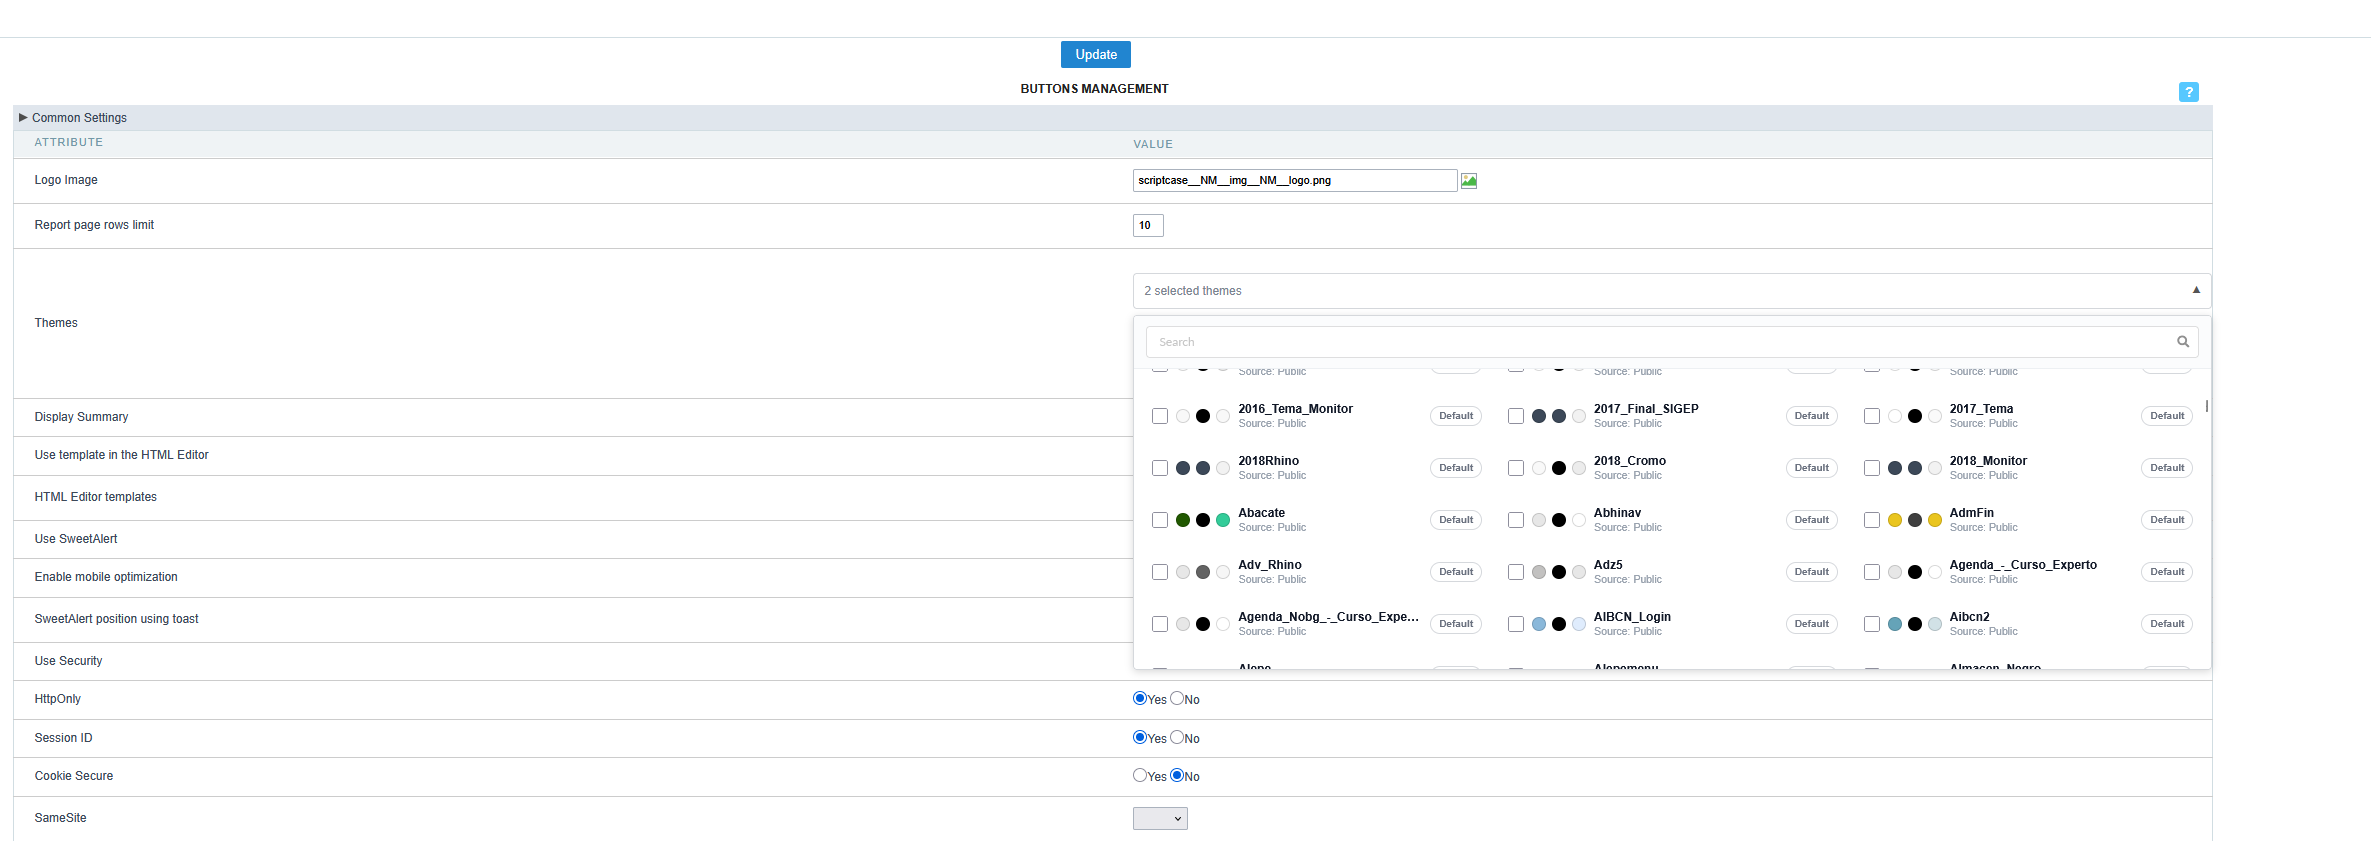Check the 2017_Tema theme checkbox
This screenshot has height=841, width=2371.
tap(1872, 416)
